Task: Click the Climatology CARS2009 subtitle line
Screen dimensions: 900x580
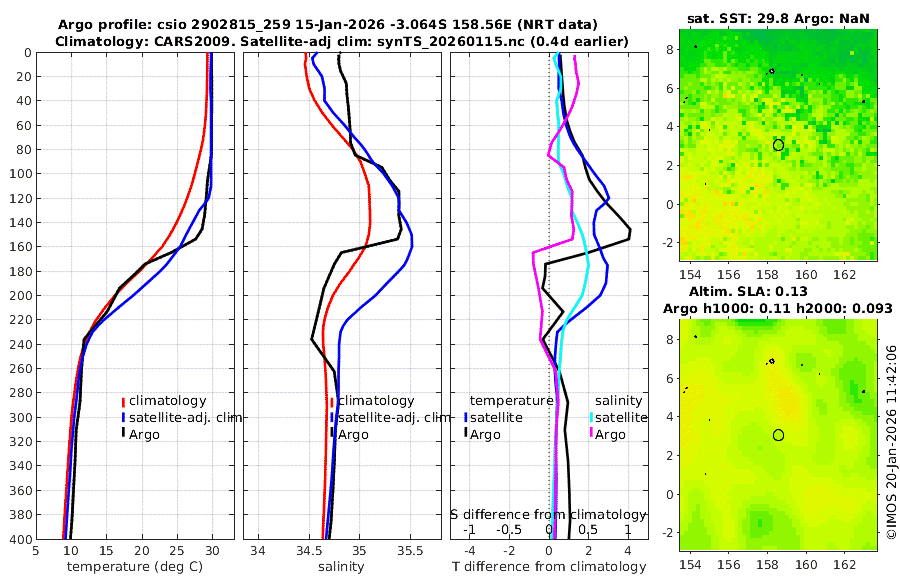Action: (x=342, y=42)
